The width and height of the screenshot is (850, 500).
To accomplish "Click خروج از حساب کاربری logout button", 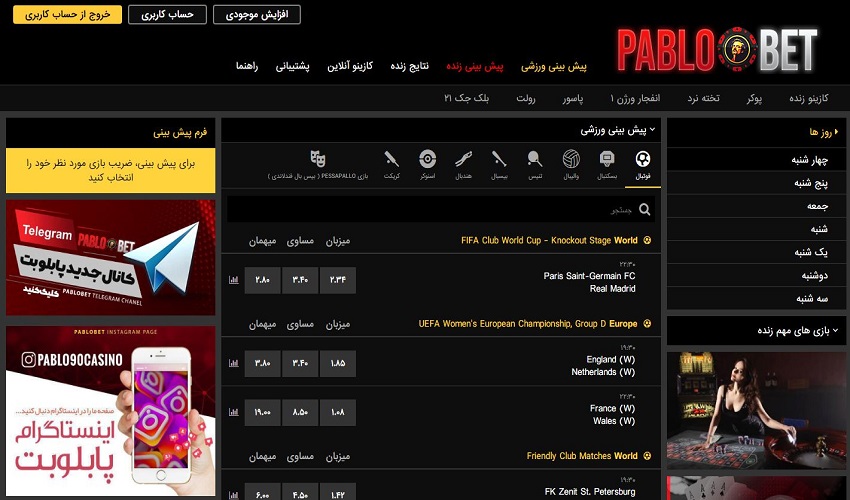I will 67,15.
